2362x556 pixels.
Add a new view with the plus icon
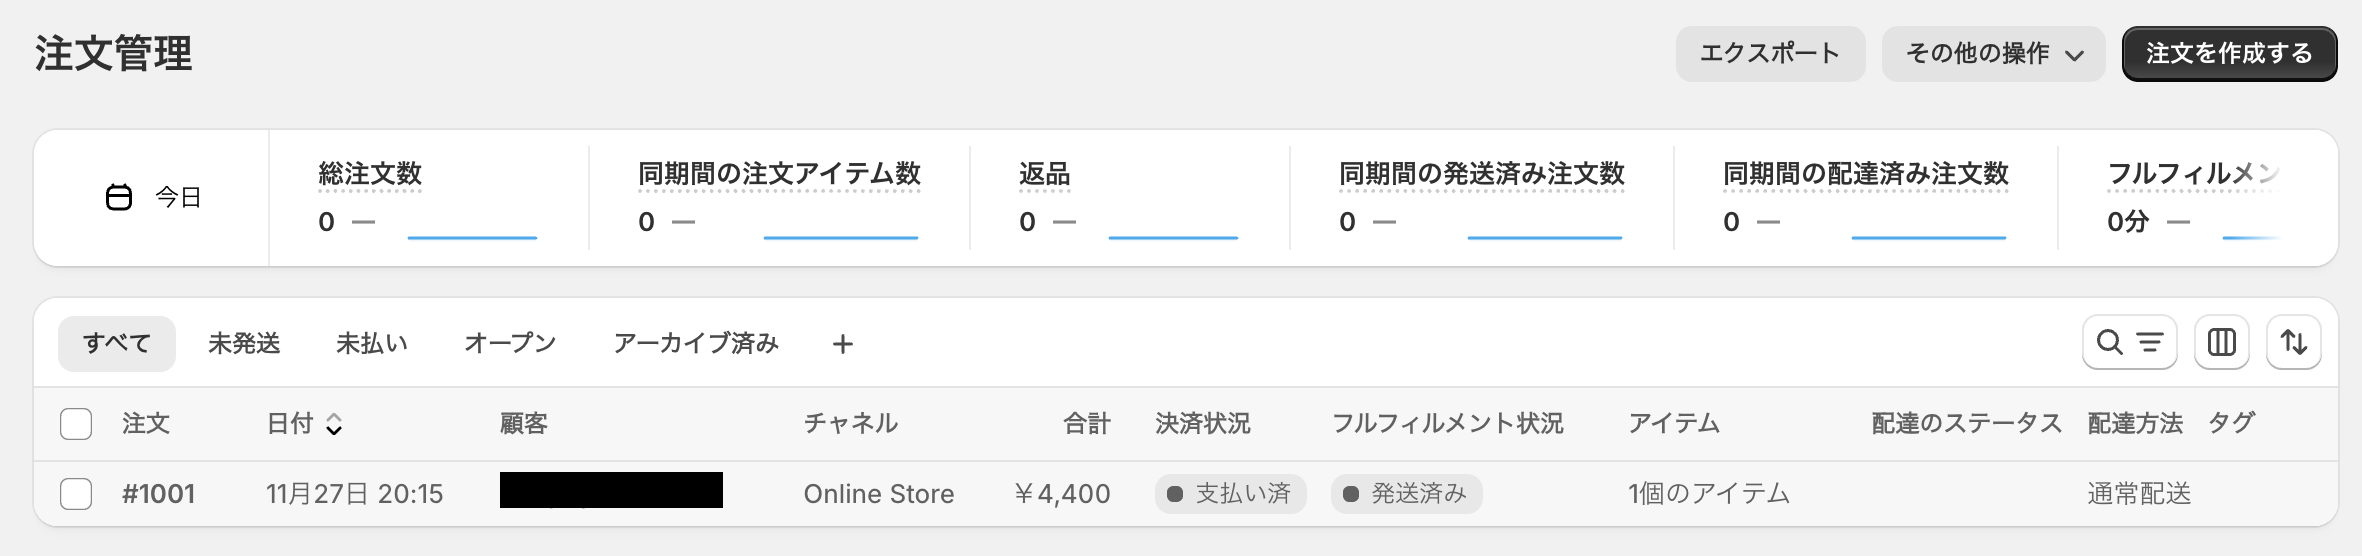[x=842, y=344]
